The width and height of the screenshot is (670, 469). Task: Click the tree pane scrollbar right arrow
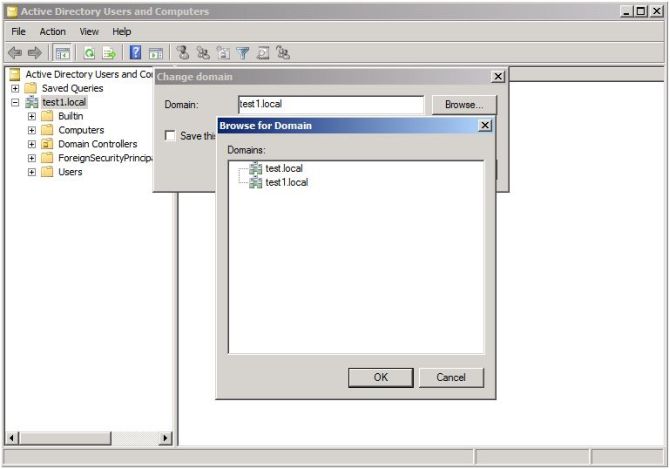(x=165, y=438)
